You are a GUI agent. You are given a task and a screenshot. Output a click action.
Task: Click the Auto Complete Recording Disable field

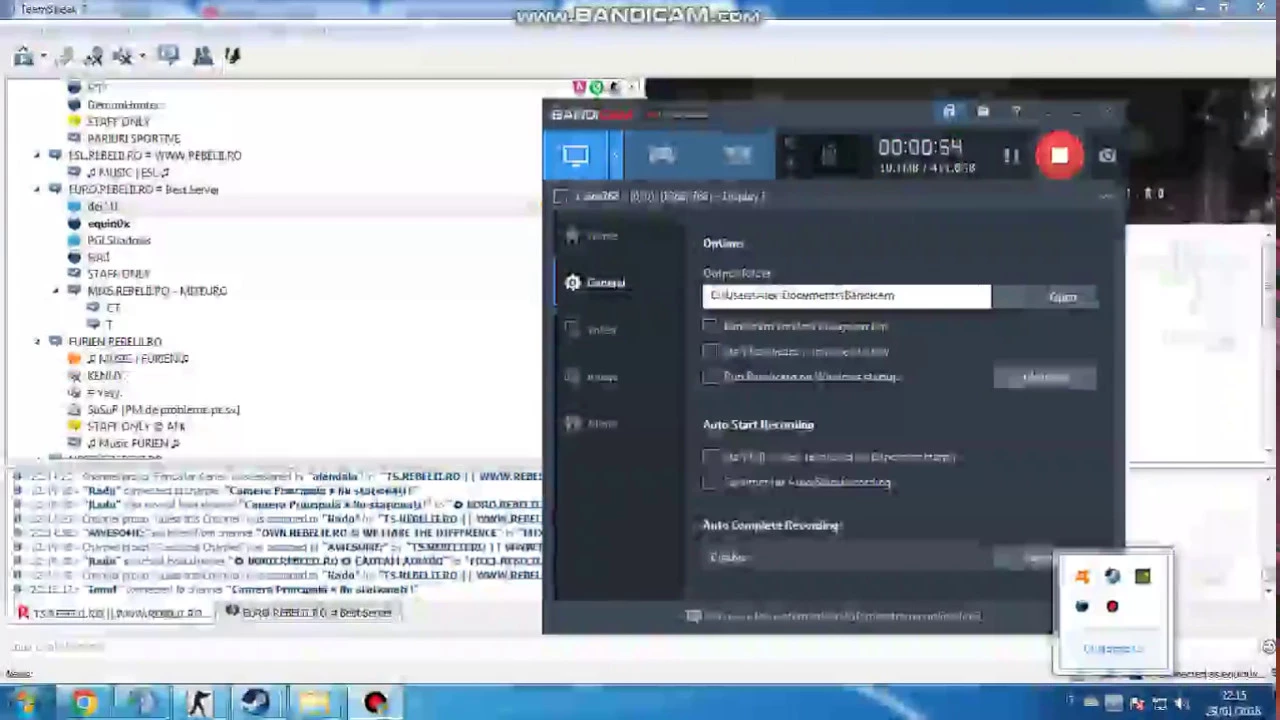coord(847,557)
